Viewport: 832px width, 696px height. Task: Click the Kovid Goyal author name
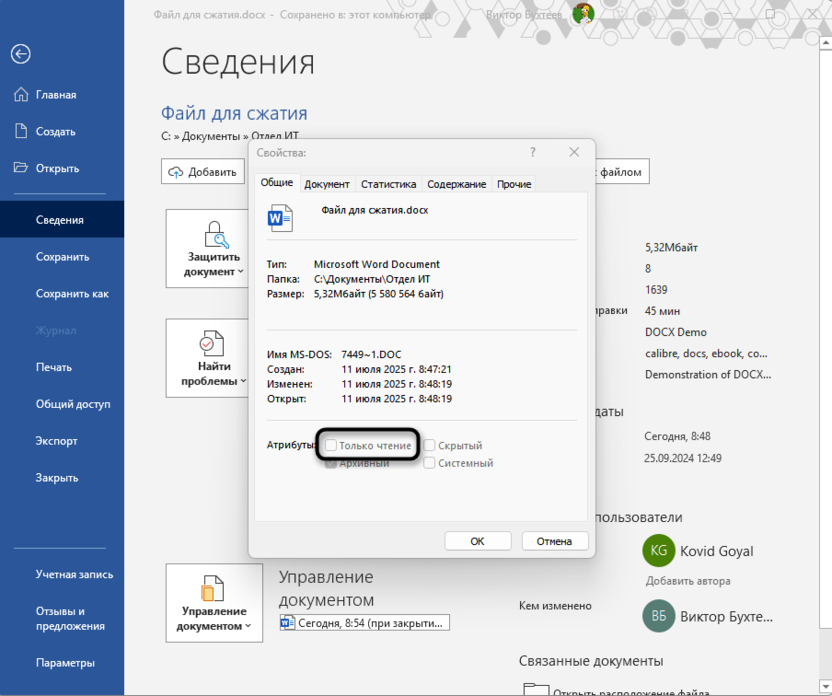pyautogui.click(x=716, y=551)
